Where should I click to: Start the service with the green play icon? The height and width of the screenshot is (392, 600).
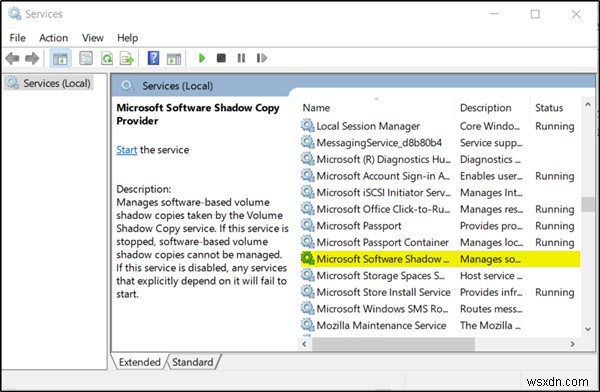click(x=202, y=58)
